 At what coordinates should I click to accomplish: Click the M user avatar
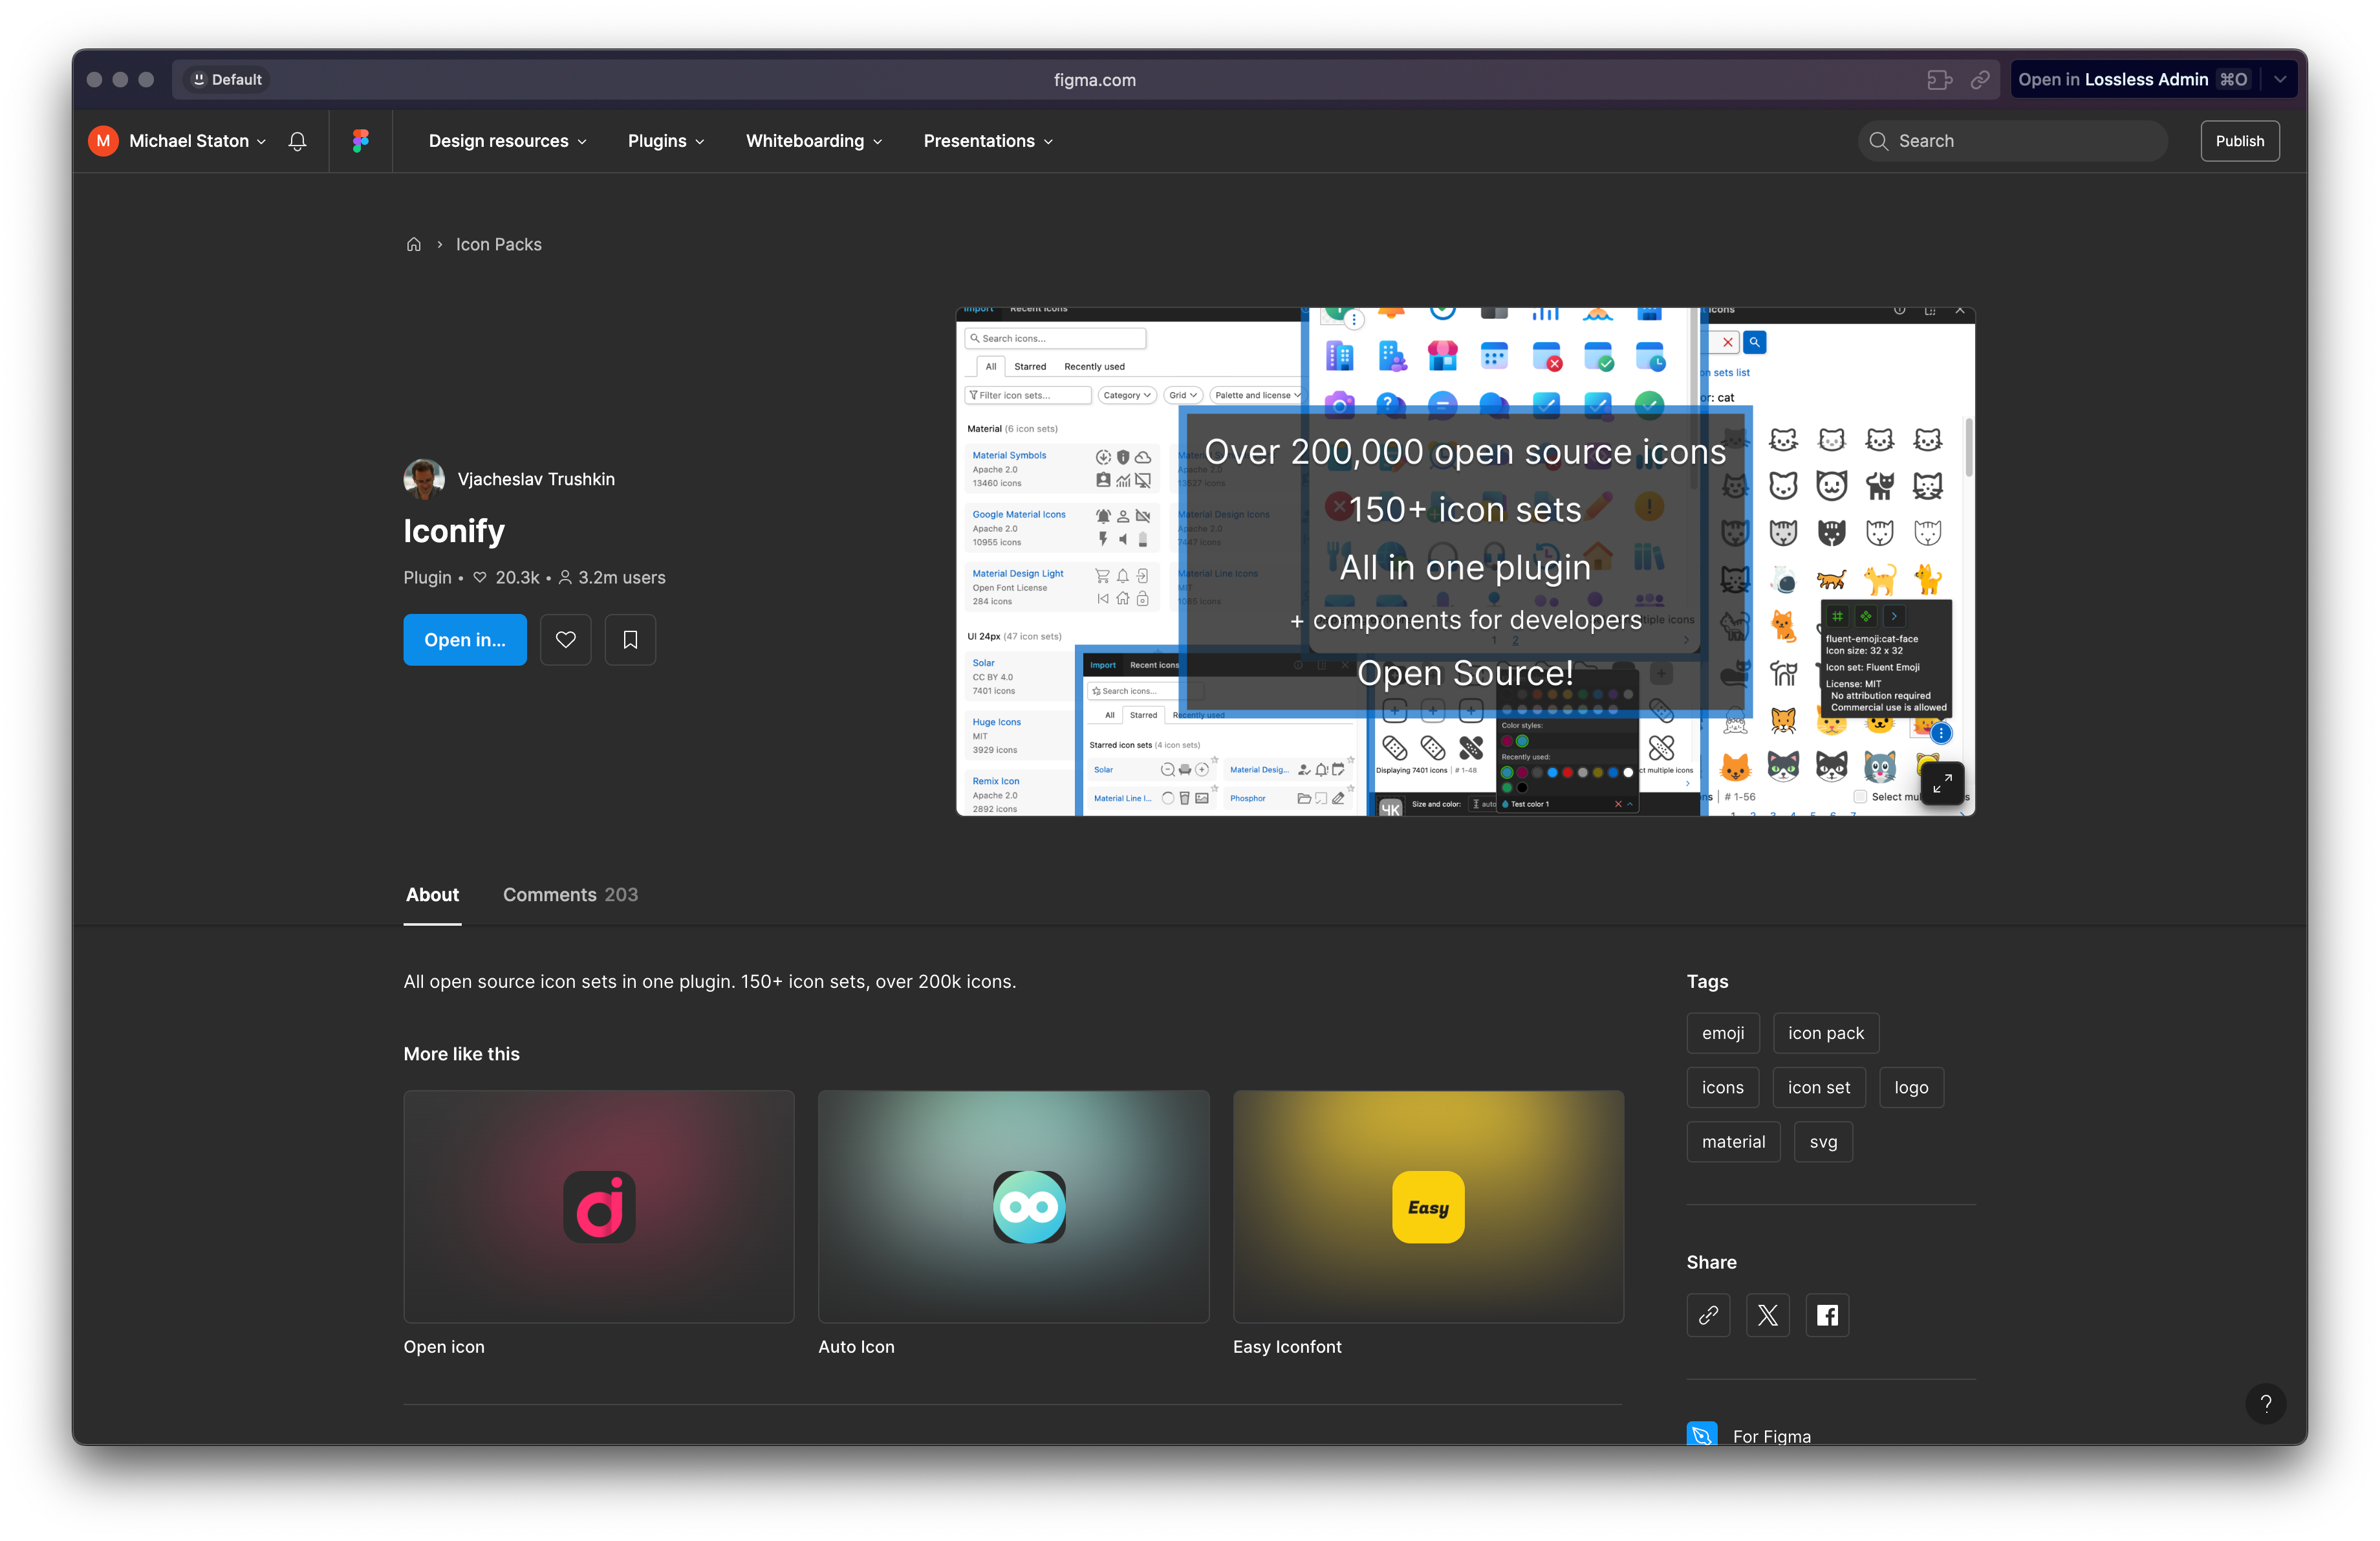103,141
